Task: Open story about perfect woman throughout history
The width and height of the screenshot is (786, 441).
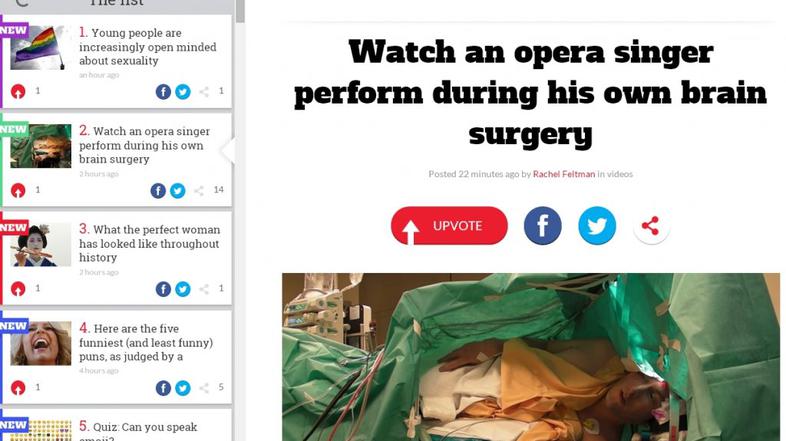Action: [x=149, y=244]
